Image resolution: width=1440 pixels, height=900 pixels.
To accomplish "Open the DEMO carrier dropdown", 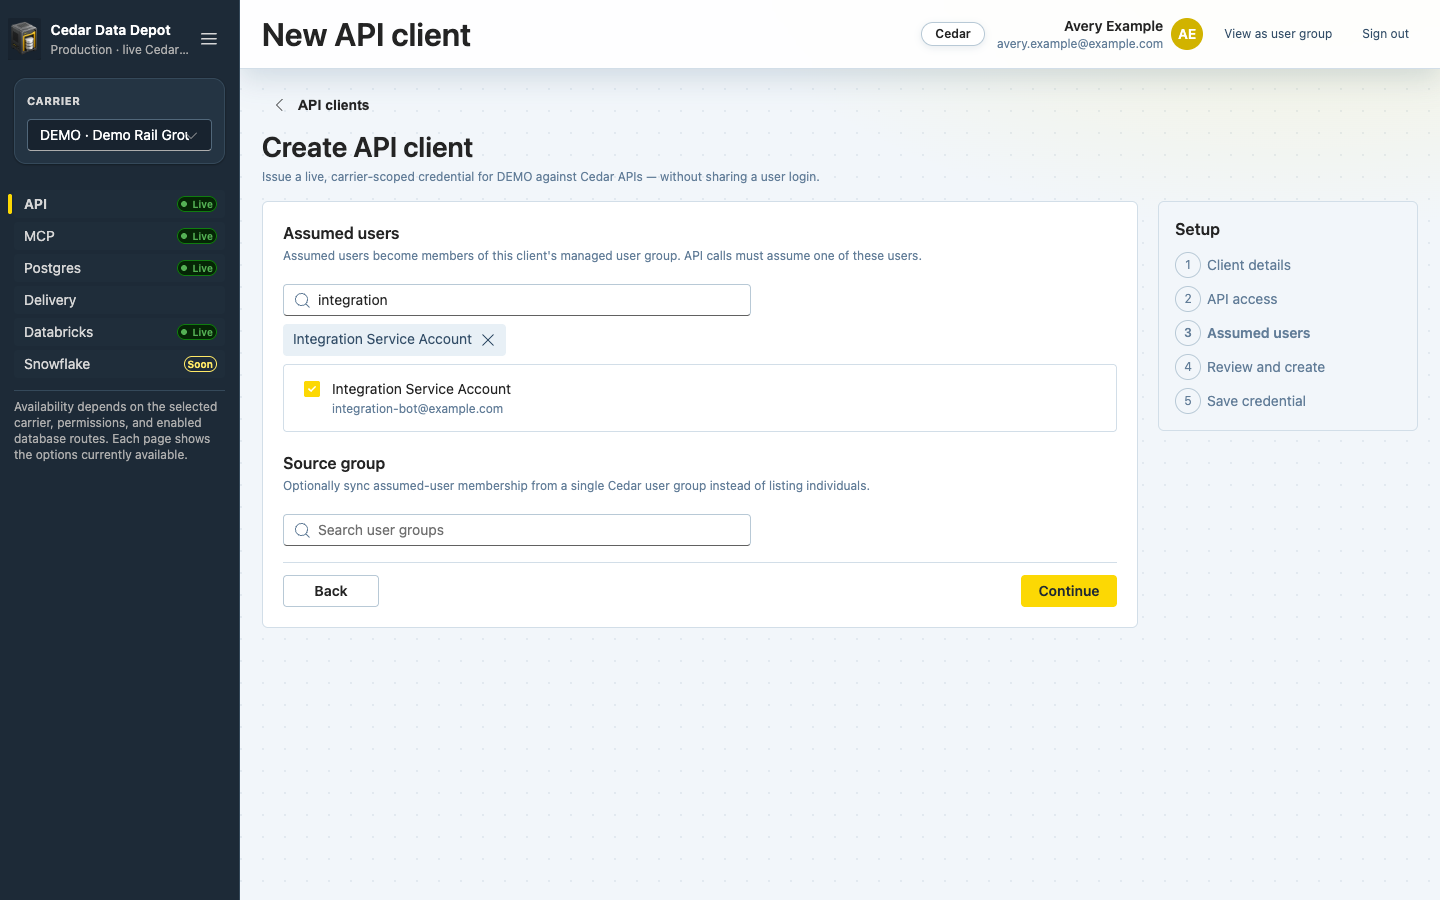I will click(x=119, y=135).
